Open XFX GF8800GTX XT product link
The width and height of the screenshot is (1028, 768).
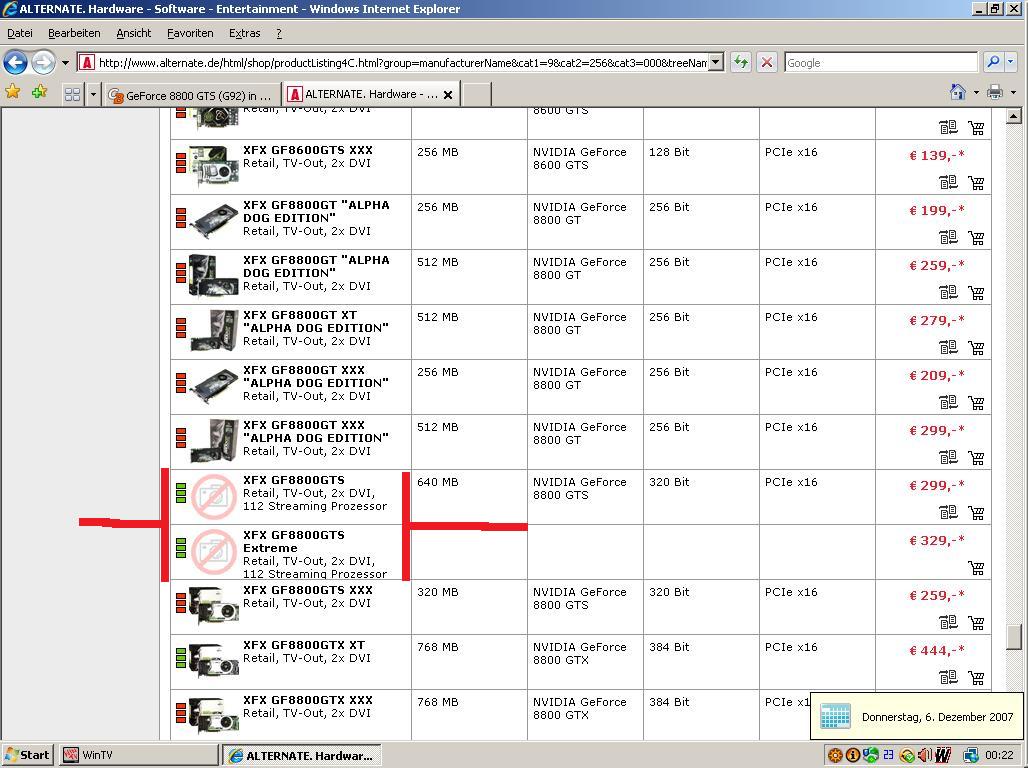coord(304,645)
